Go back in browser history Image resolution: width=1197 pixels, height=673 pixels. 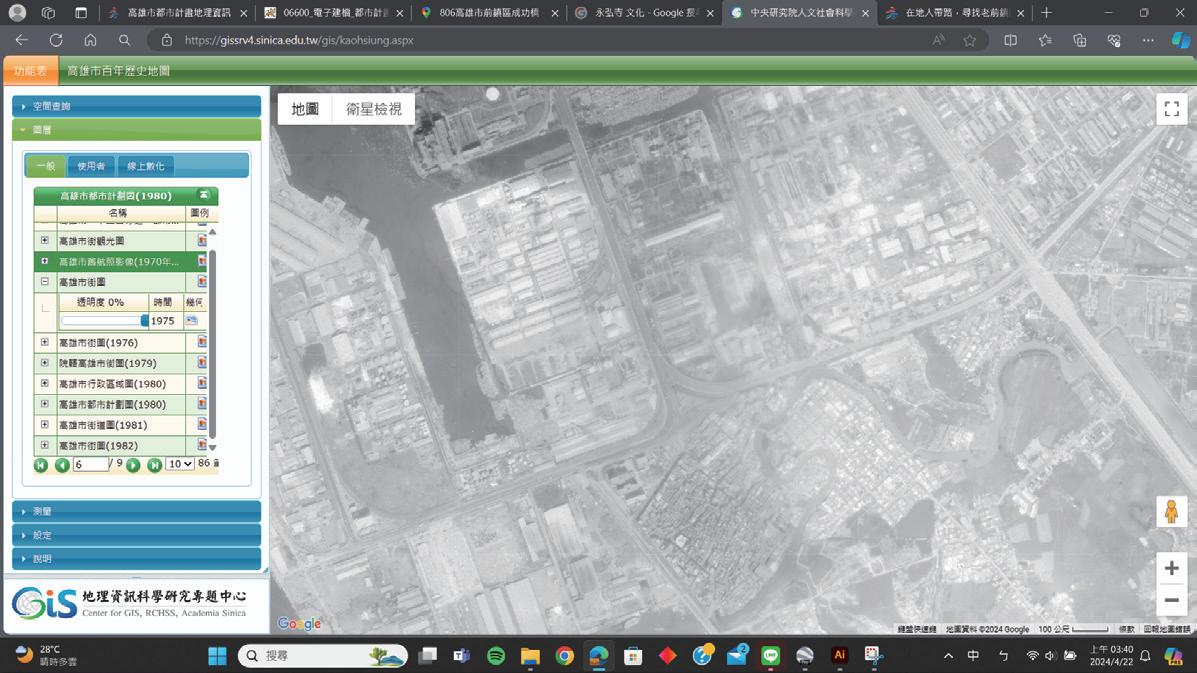(21, 40)
